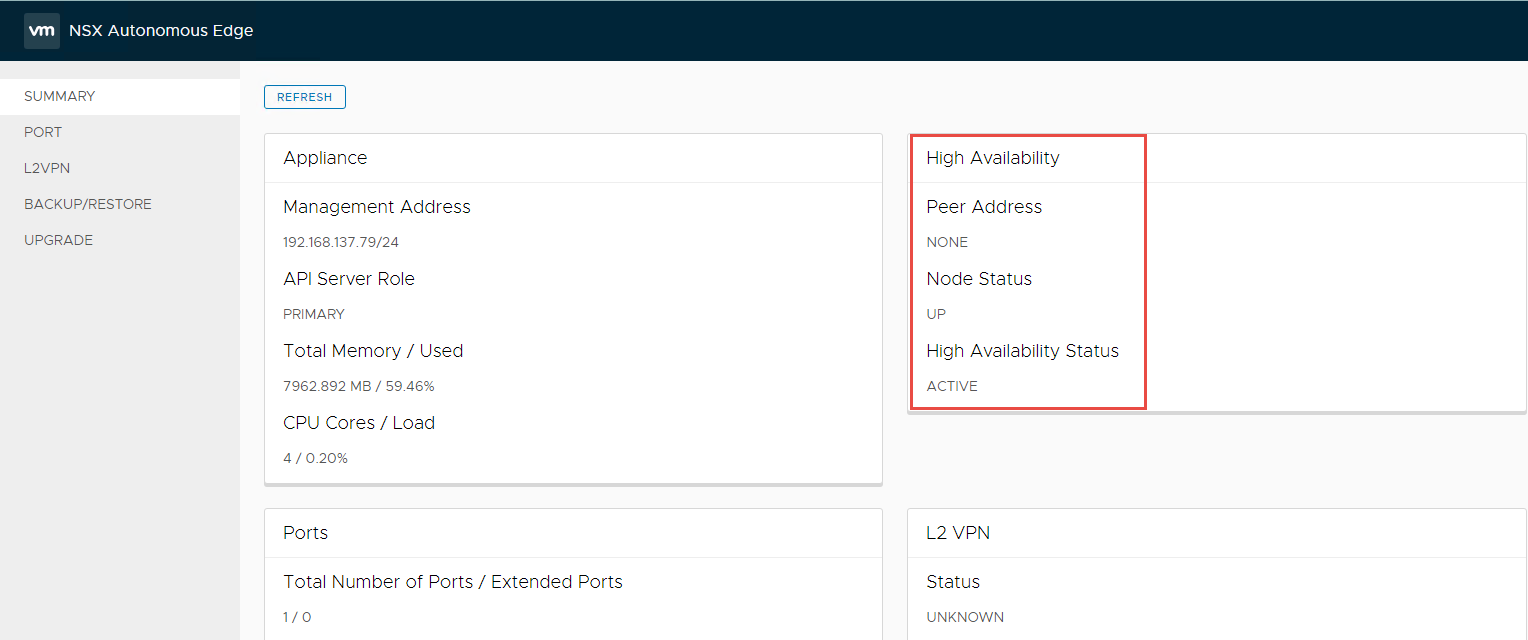Select the management address 192.168.137.79/24

(341, 242)
